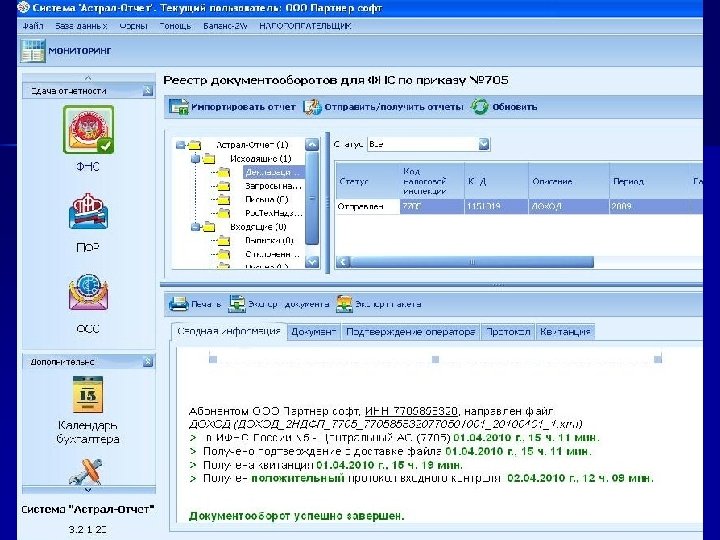Click the tree scrollbar up arrow

click(x=312, y=145)
